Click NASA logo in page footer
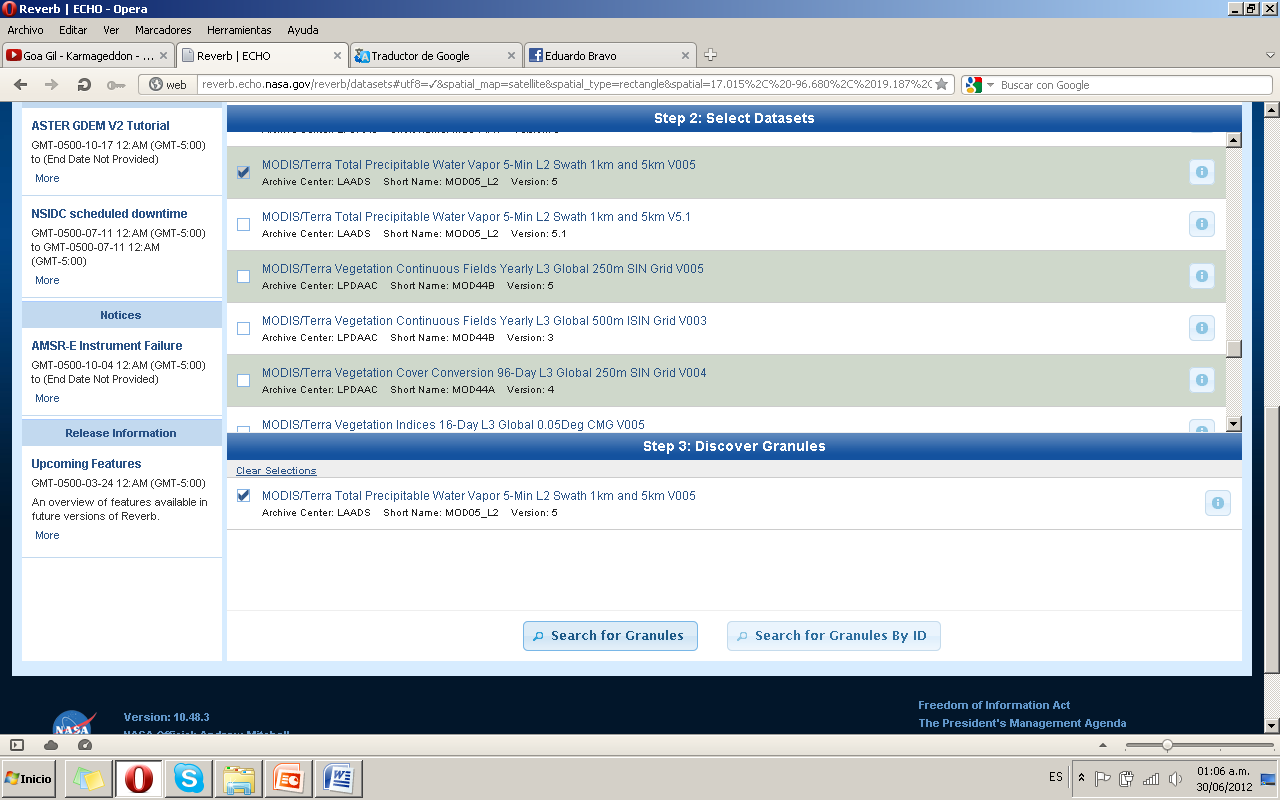The height and width of the screenshot is (800, 1280). (74, 723)
